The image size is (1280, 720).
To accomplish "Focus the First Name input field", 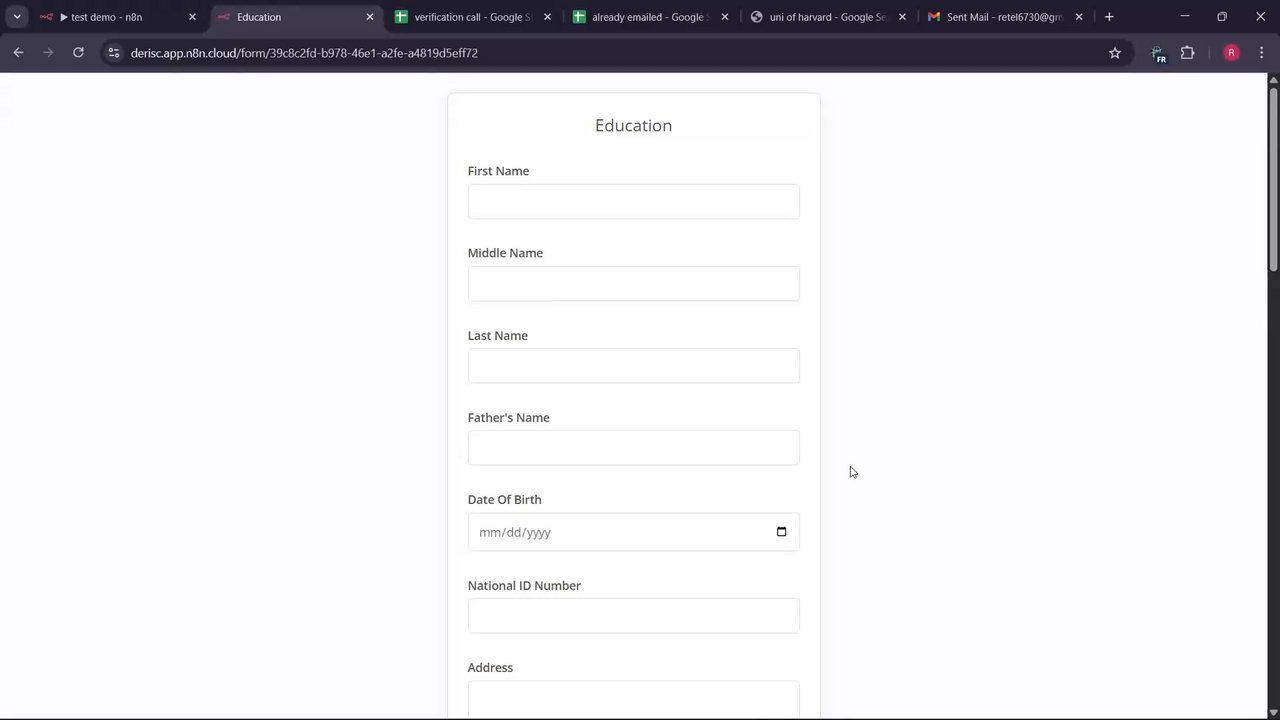I will (x=633, y=201).
